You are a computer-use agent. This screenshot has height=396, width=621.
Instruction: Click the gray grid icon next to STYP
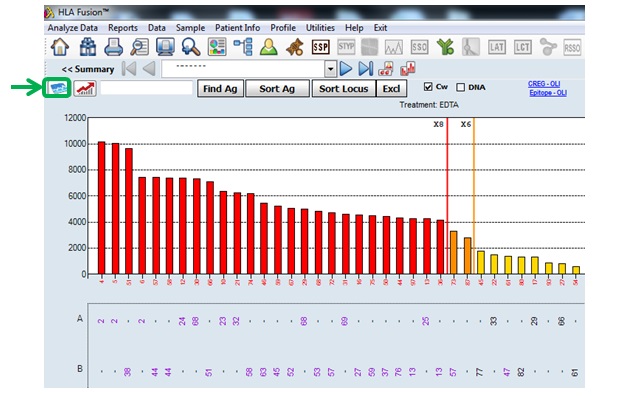[369, 47]
